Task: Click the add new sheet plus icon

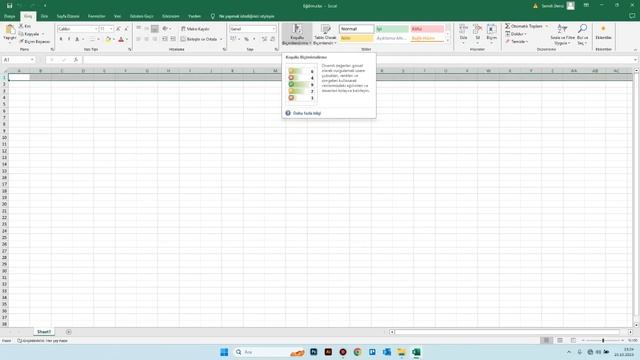Action: (69, 332)
